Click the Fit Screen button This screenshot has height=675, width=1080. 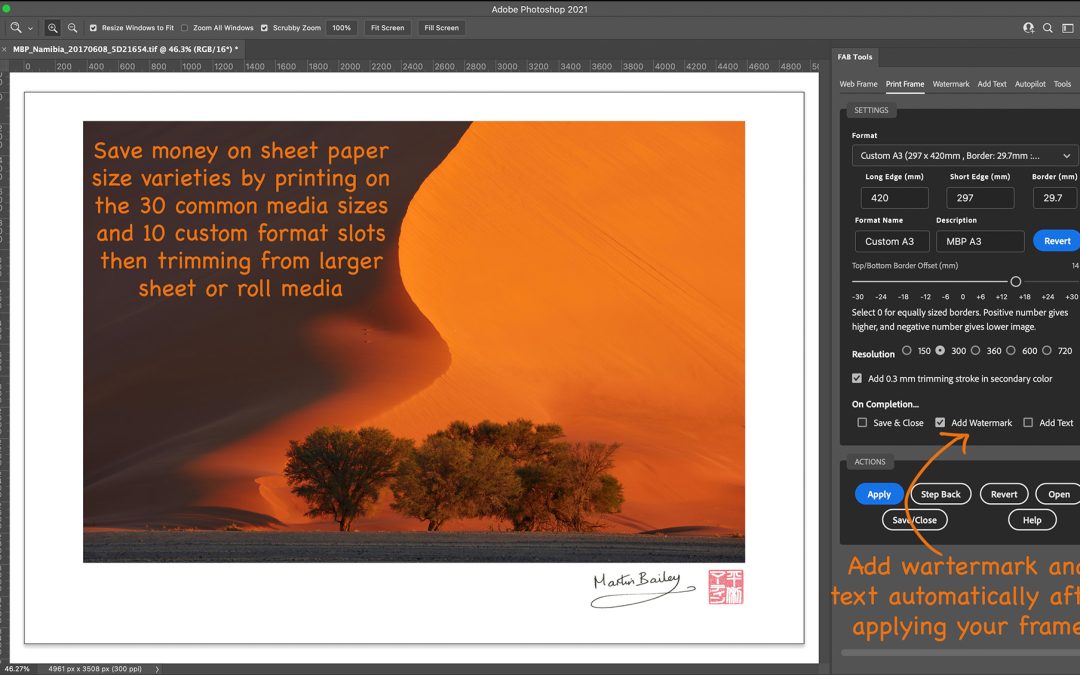coord(387,28)
